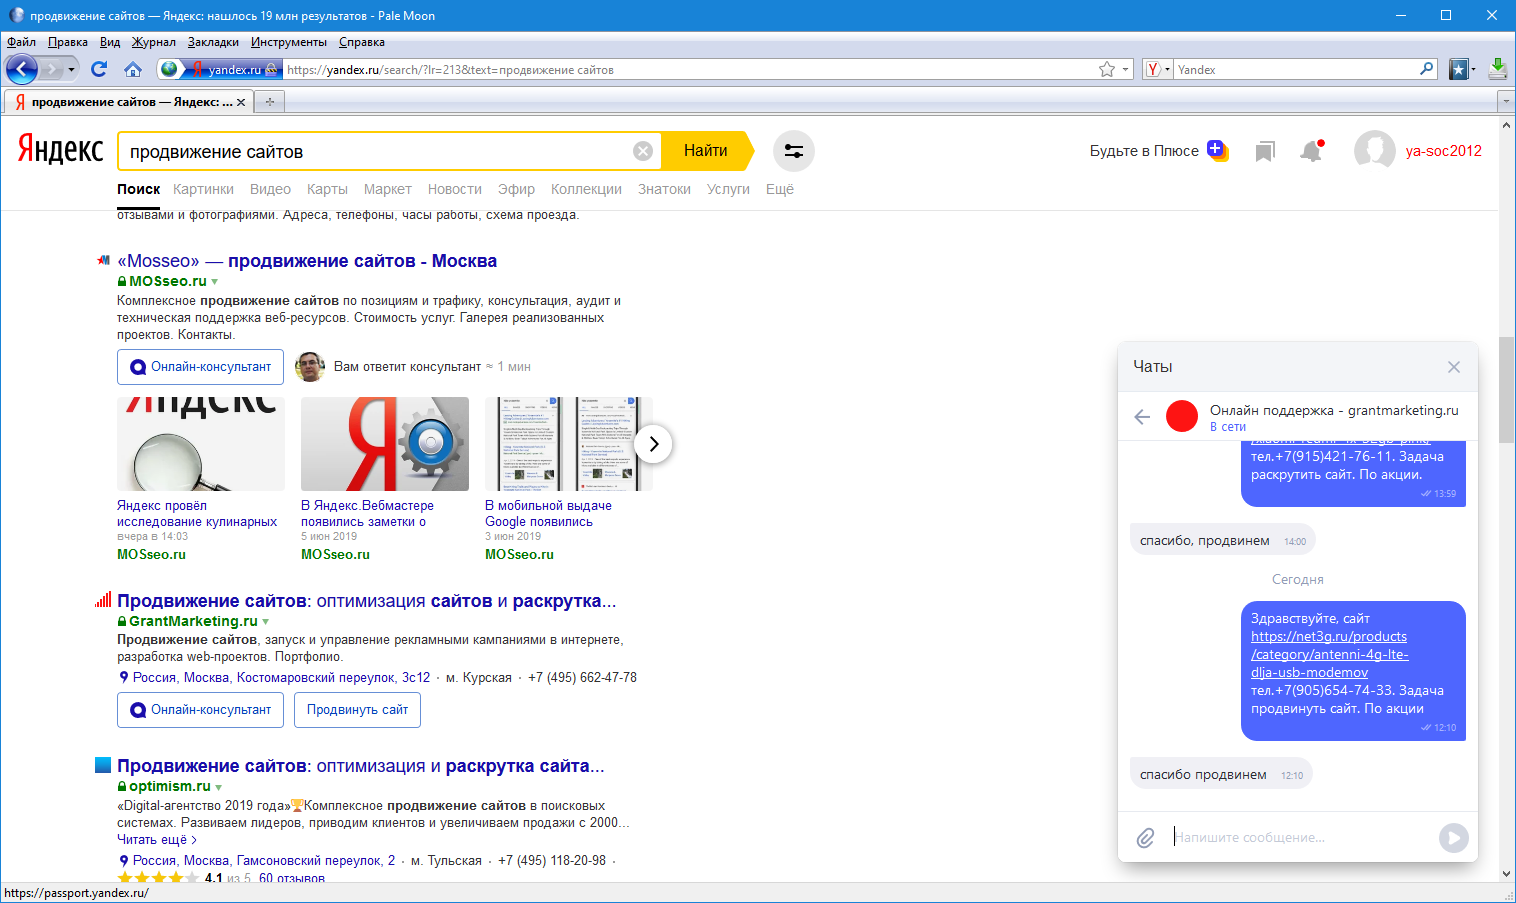Image resolution: width=1516 pixels, height=903 pixels.
Task: Attach a file with paperclip icon
Action: coord(1146,838)
